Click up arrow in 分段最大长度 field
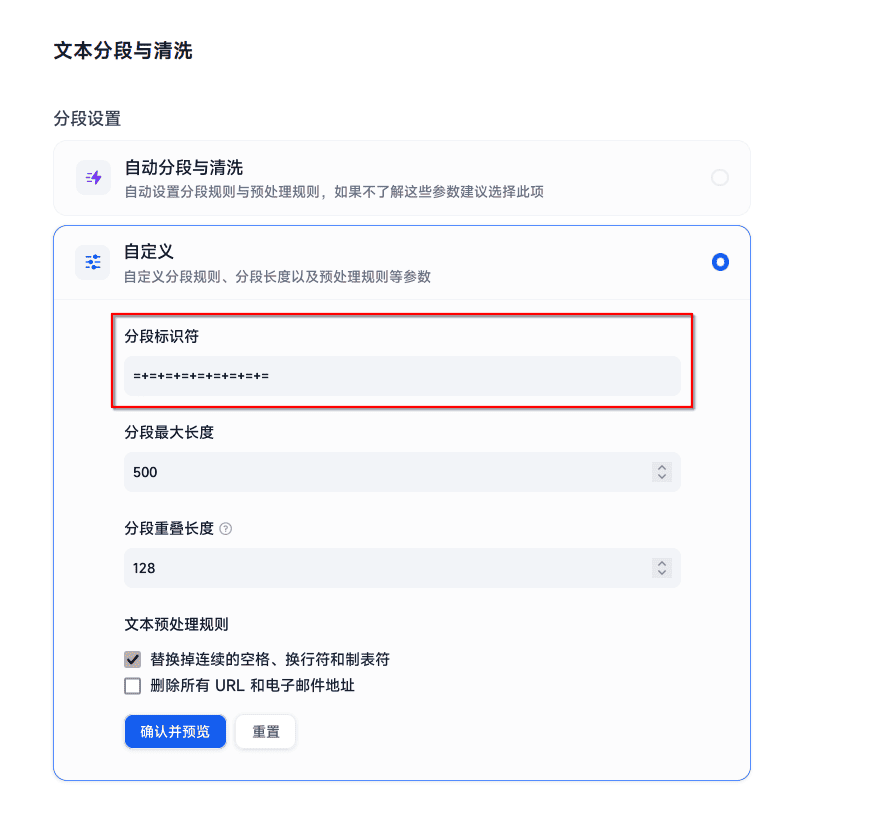This screenshot has width=879, height=817. pyautogui.click(x=661, y=467)
